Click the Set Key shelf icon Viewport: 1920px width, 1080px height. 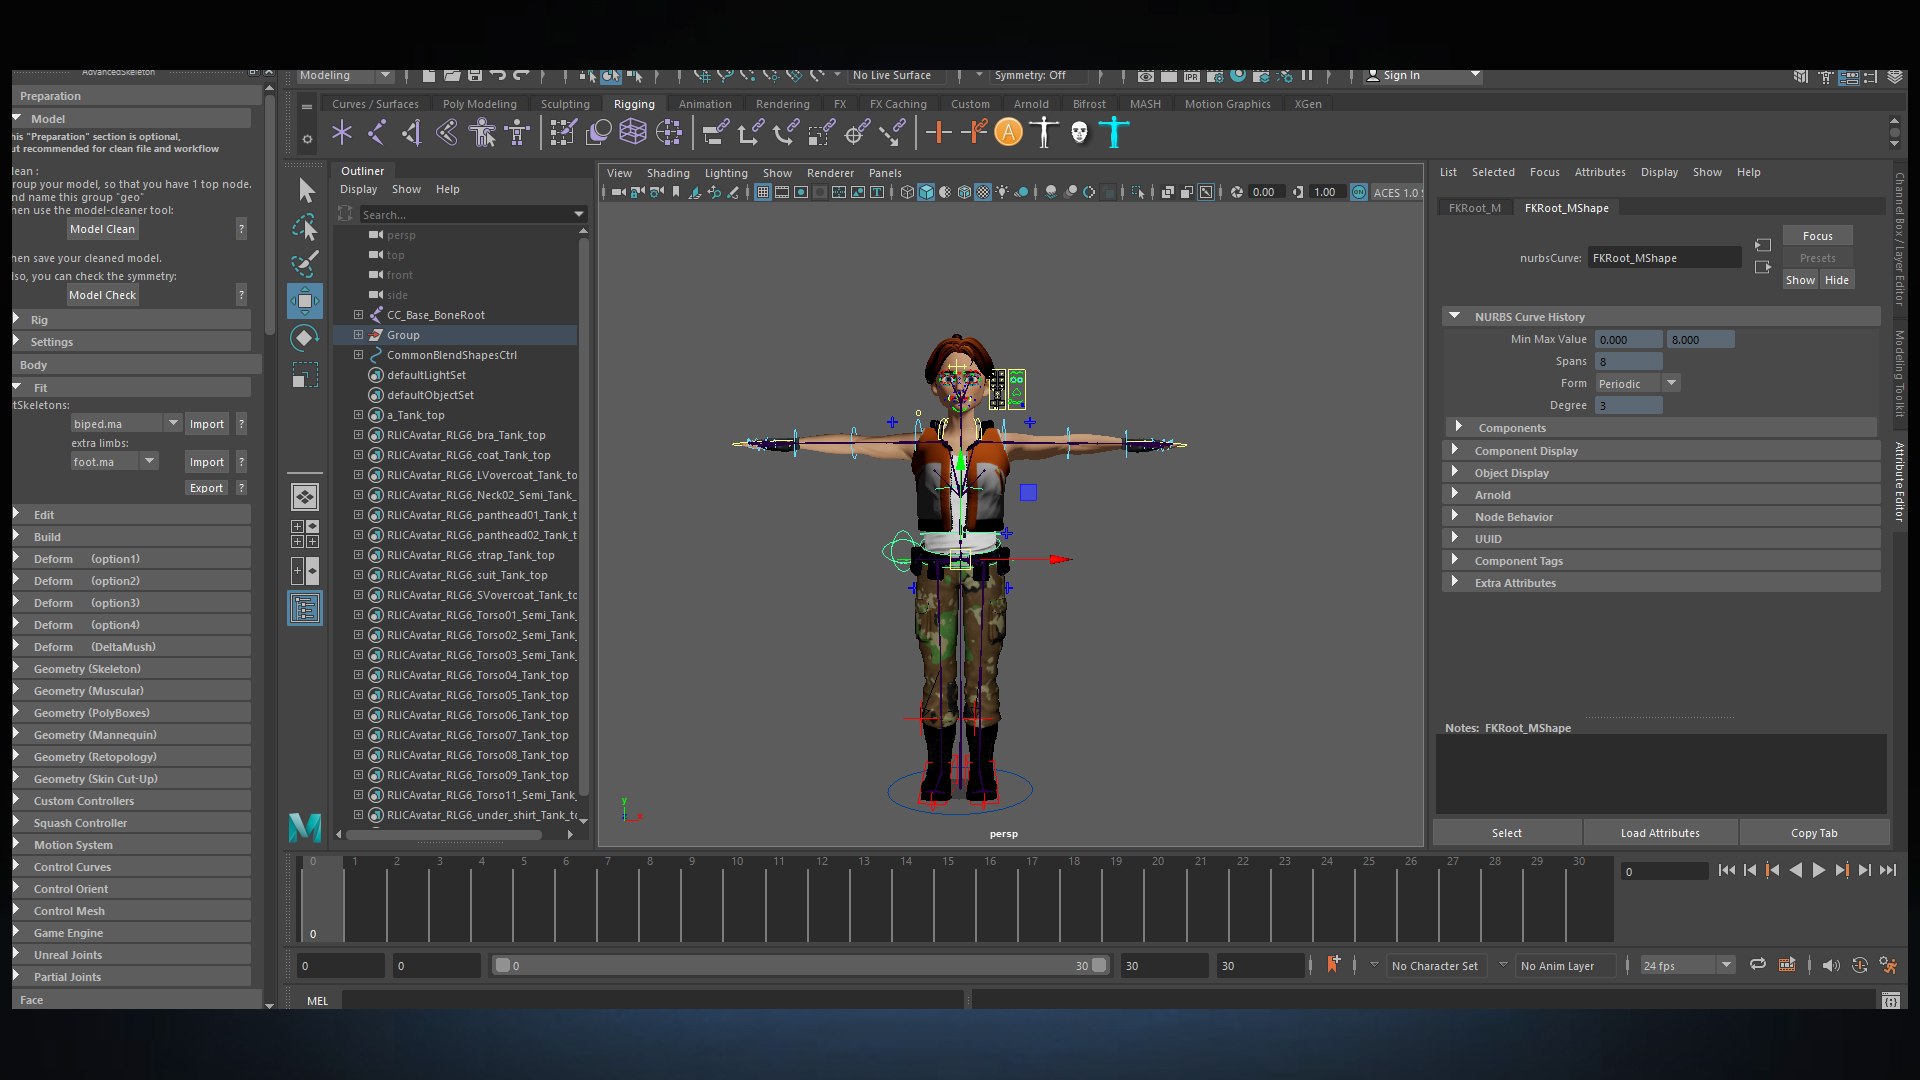938,132
